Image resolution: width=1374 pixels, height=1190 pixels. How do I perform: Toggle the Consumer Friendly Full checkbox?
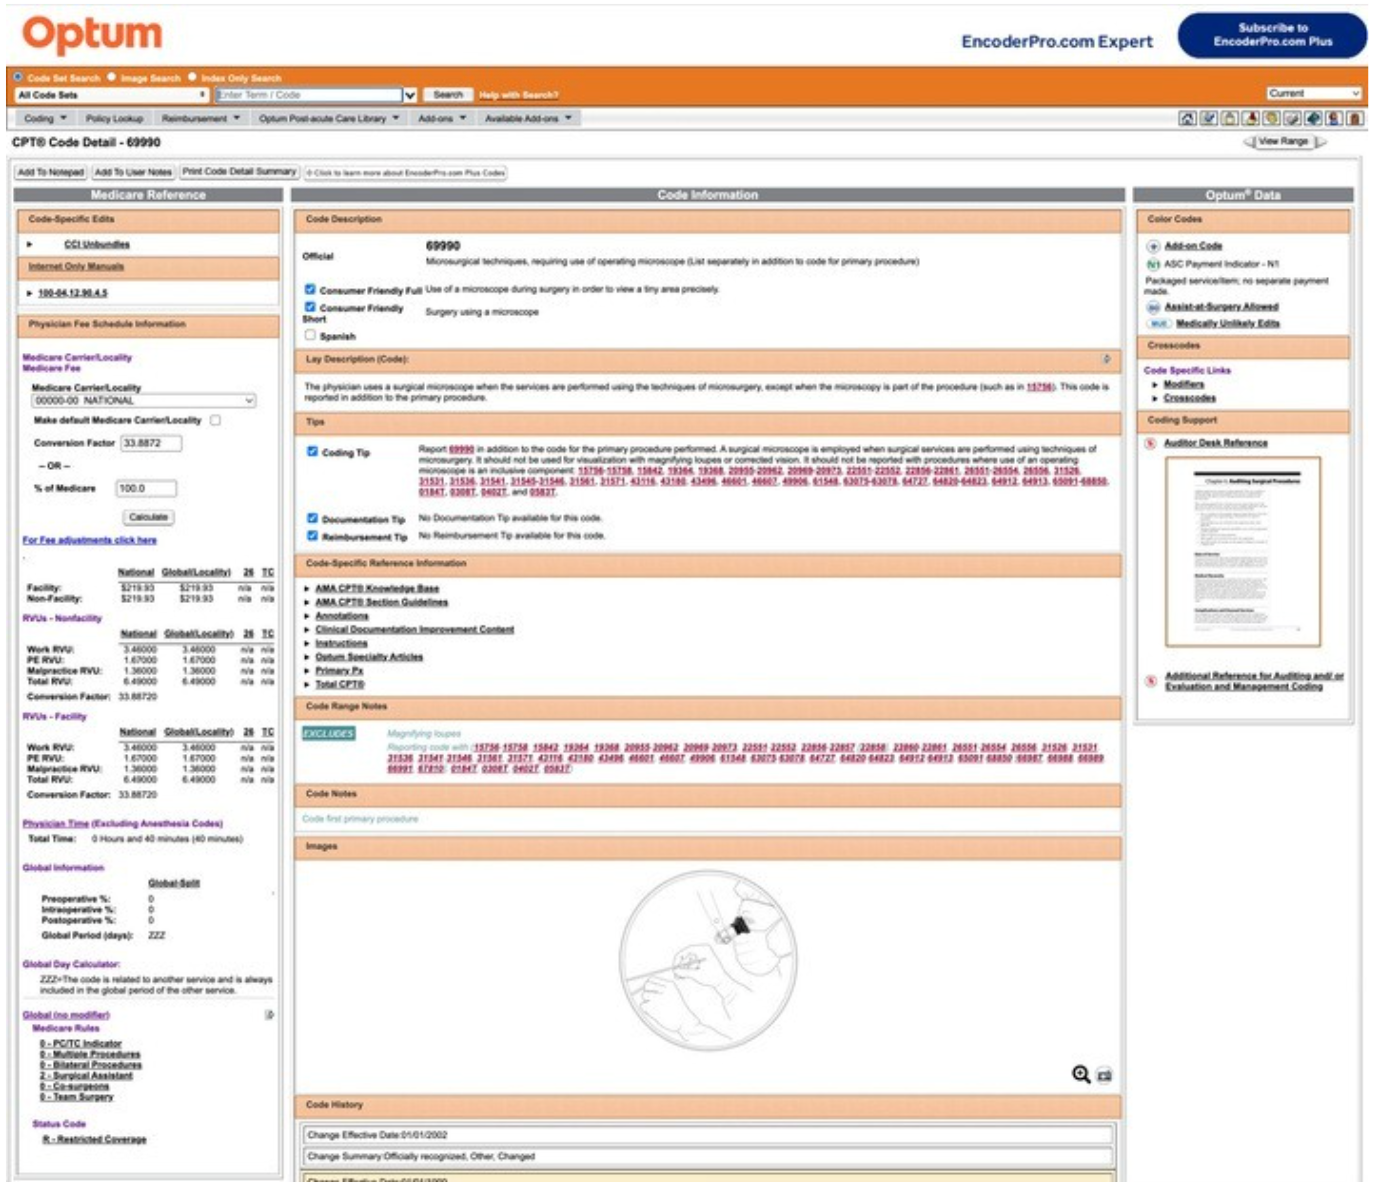(310, 289)
